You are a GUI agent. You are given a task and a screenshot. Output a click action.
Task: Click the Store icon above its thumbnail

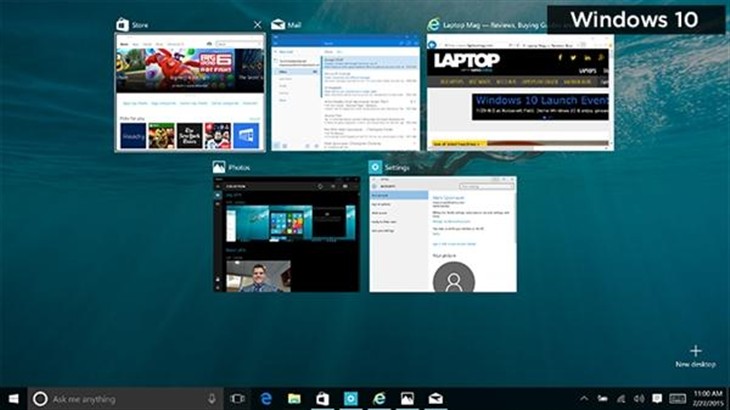pyautogui.click(x=122, y=25)
